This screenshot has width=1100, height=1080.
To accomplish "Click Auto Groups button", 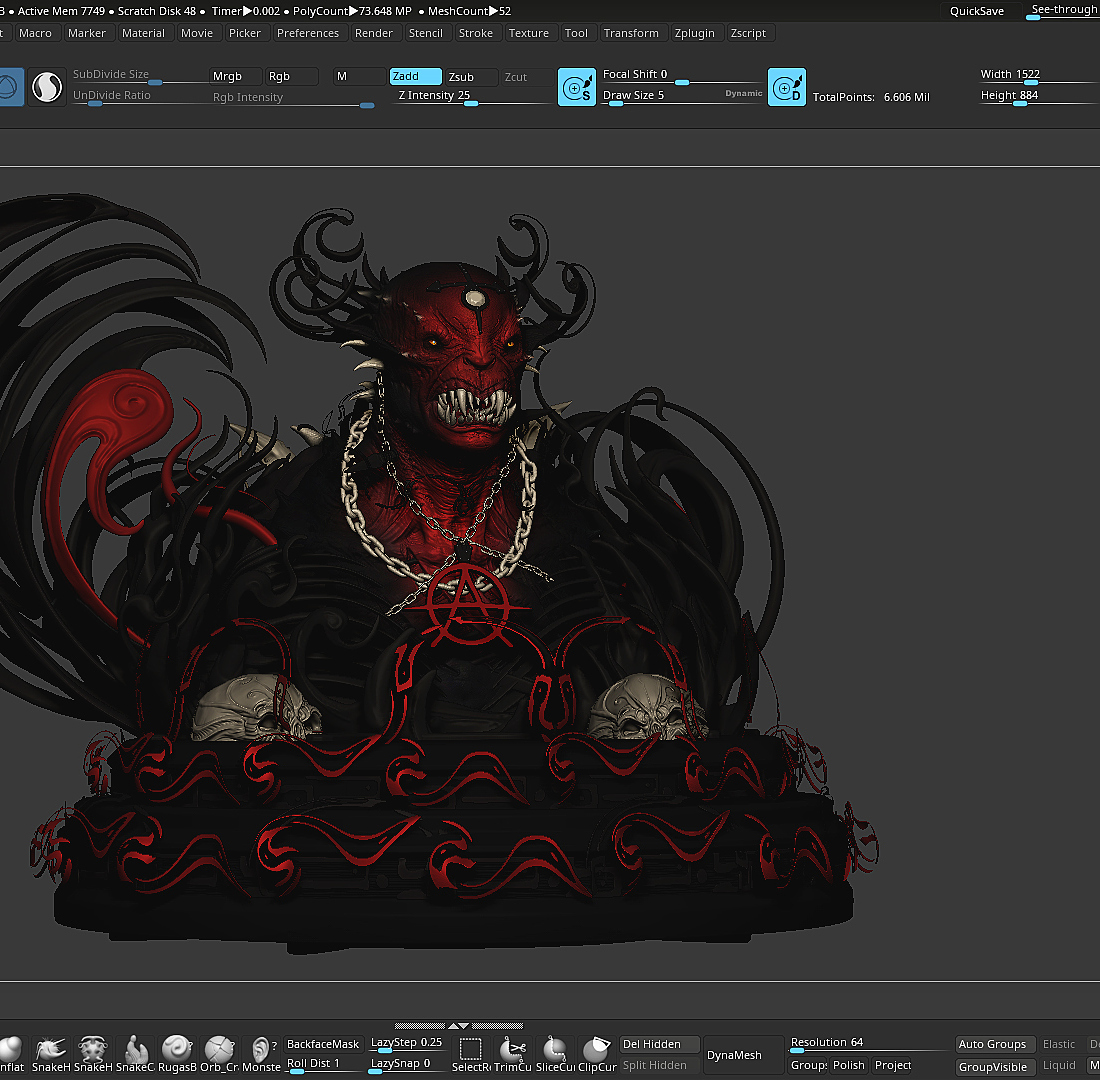I will pyautogui.click(x=995, y=1044).
